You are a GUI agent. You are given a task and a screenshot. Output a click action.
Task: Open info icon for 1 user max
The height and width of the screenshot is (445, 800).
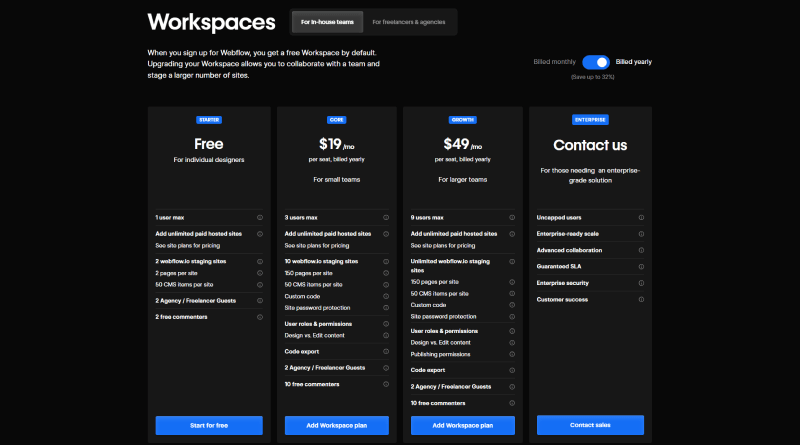(x=260, y=217)
